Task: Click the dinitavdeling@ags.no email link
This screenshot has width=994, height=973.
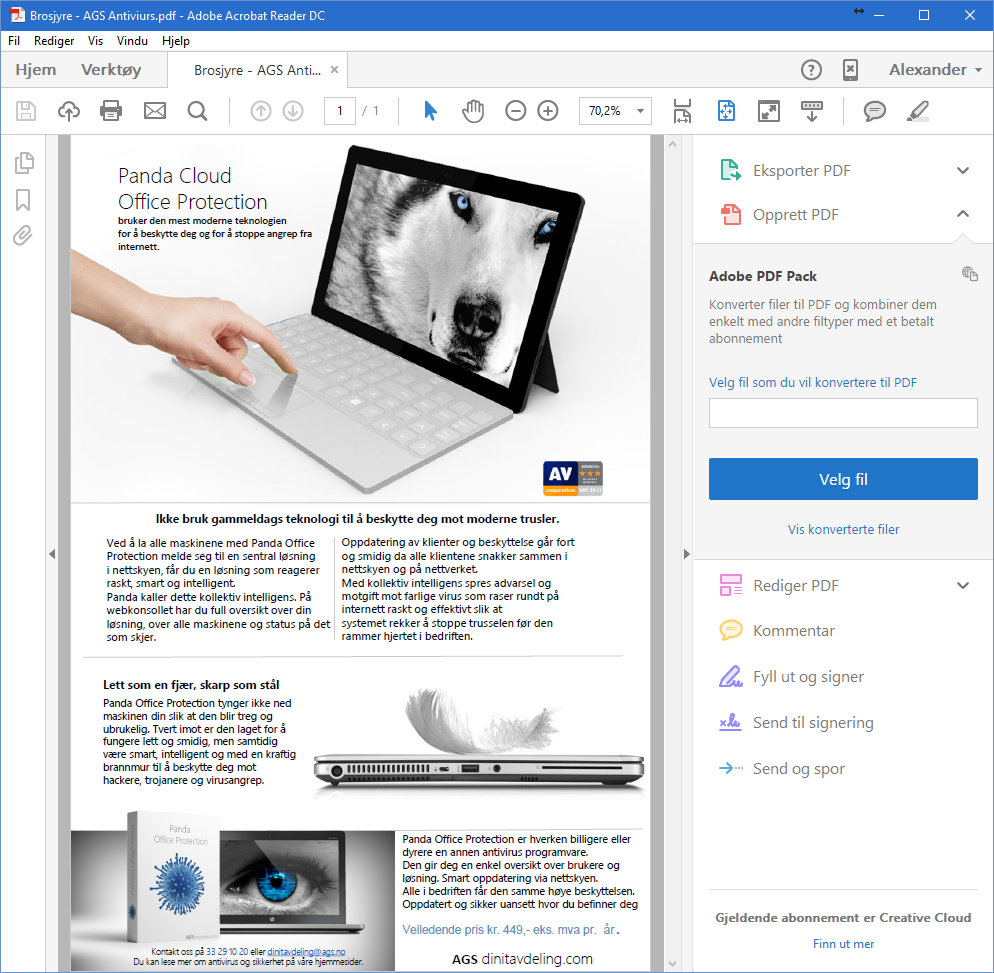Action: point(306,951)
